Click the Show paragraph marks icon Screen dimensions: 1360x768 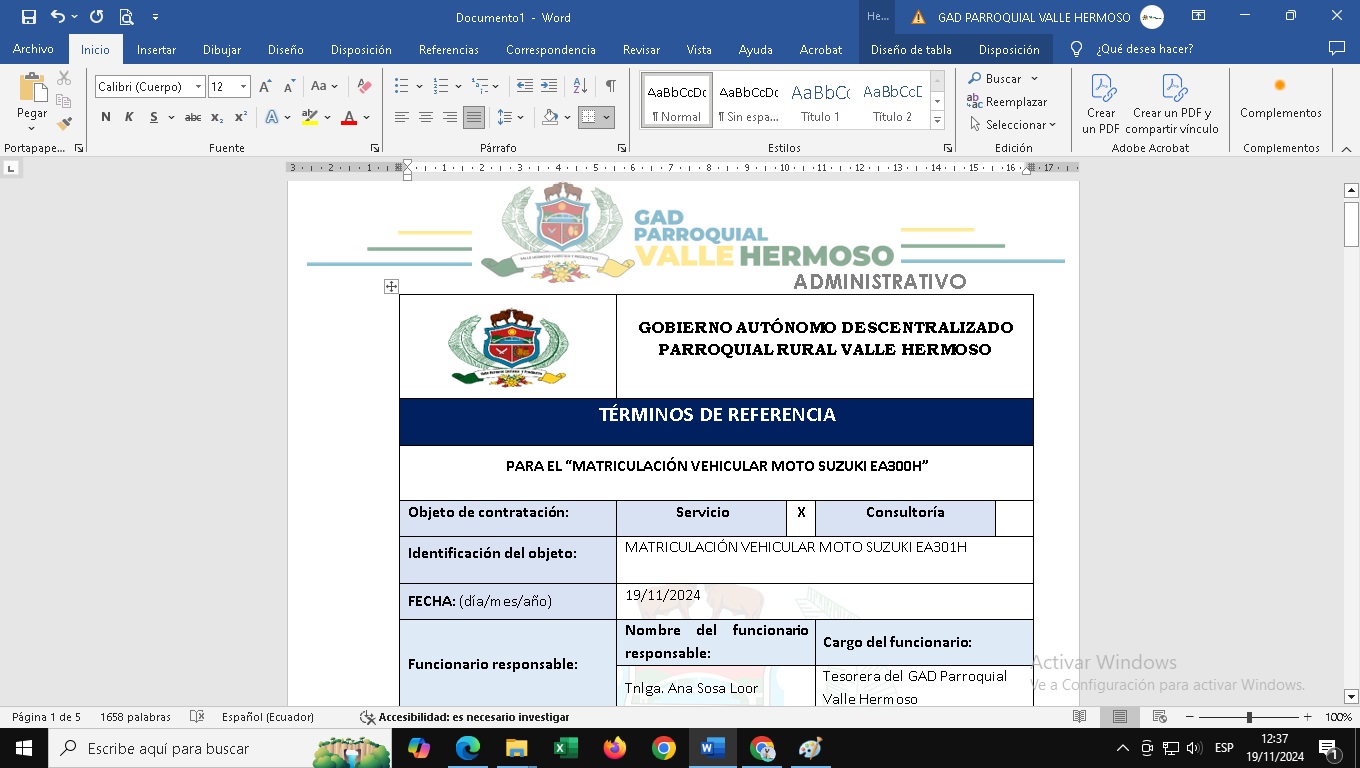610,87
